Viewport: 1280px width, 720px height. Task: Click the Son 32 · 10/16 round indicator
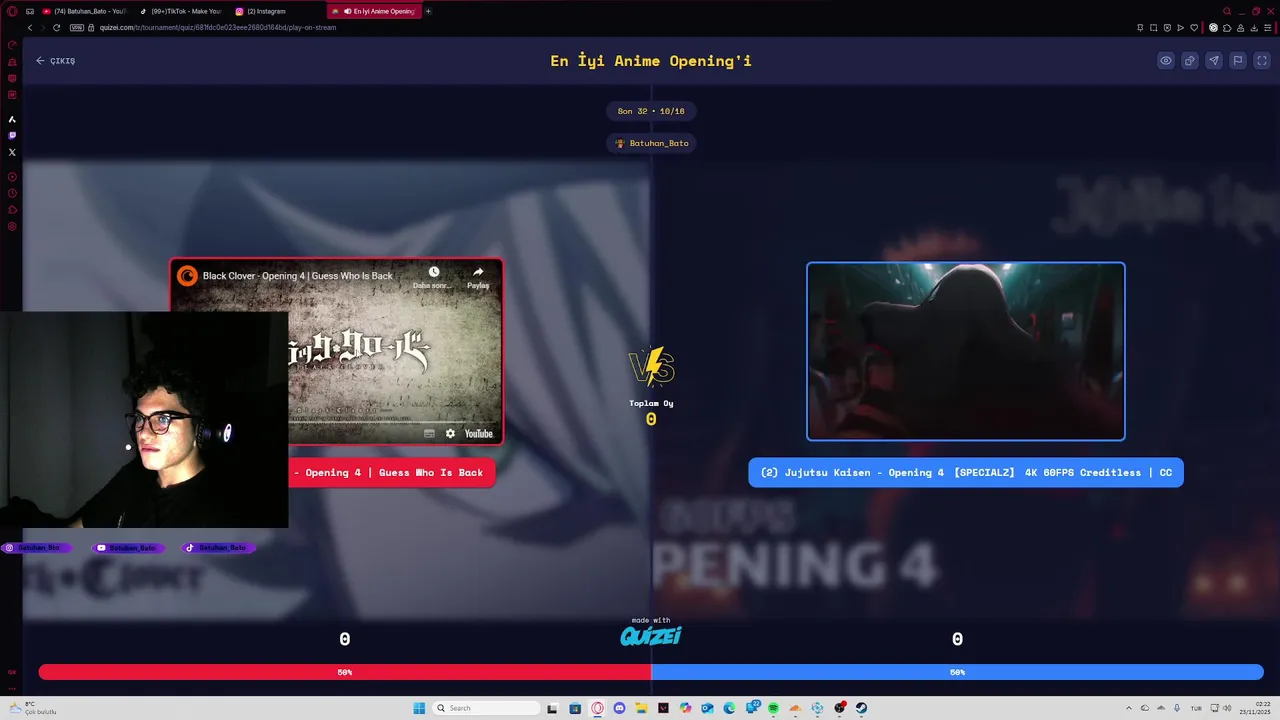click(x=651, y=111)
